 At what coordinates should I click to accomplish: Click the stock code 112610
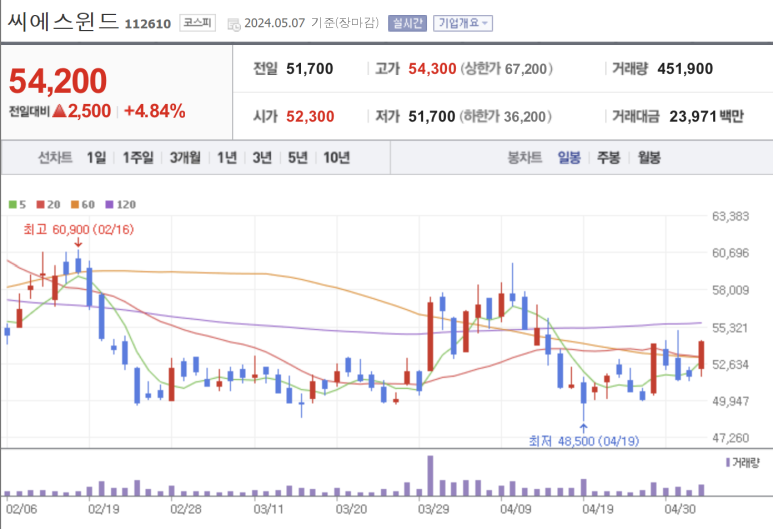click(x=148, y=24)
